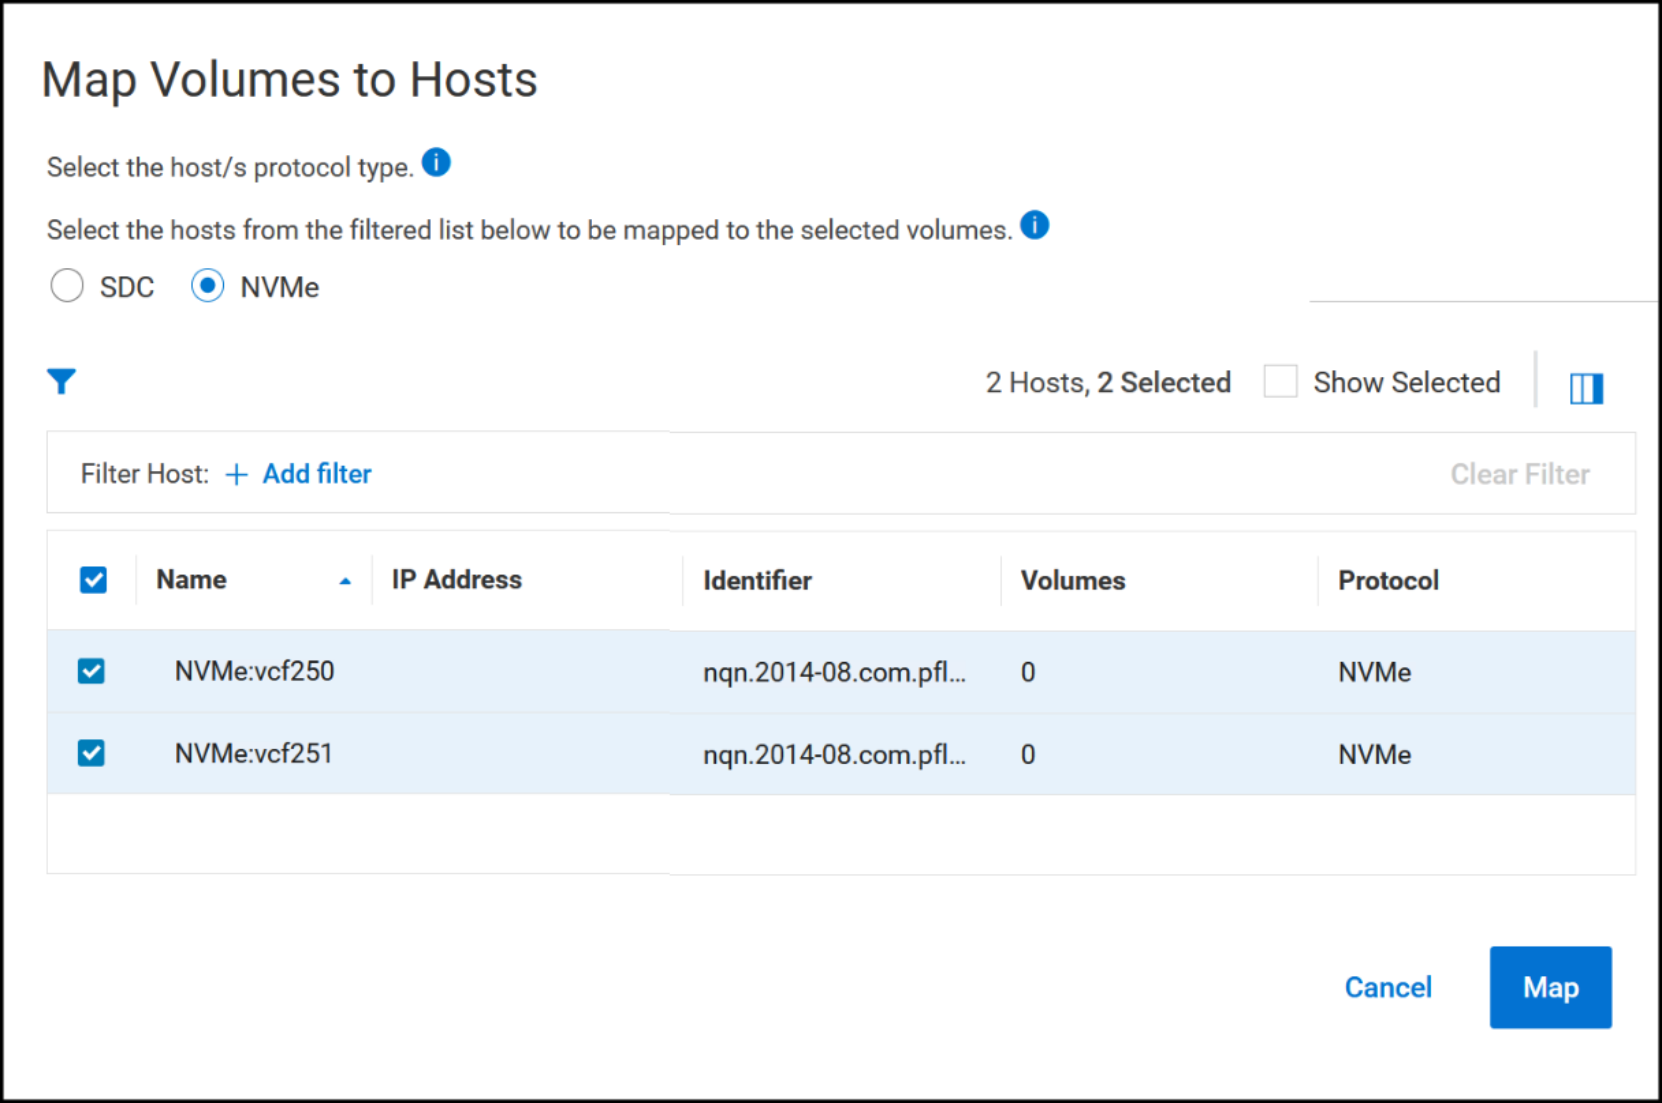
Task: Uncheck the NVMe:vcf250 host checkbox
Action: 91,671
